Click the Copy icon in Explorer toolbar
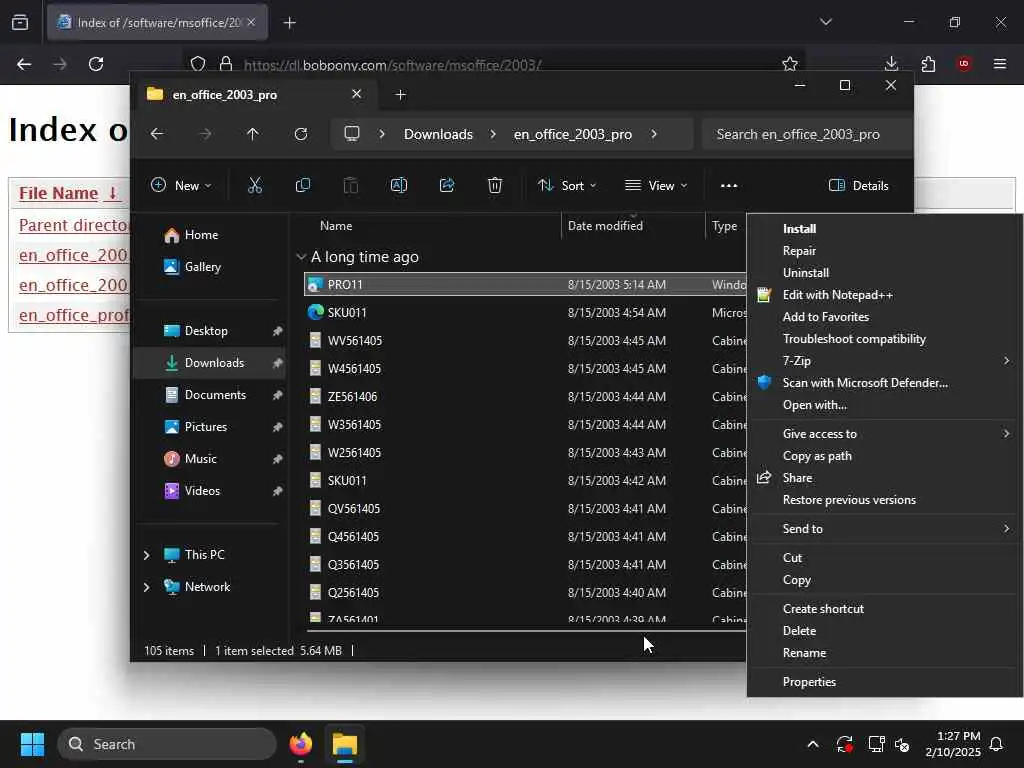The image size is (1024, 768). click(x=302, y=185)
